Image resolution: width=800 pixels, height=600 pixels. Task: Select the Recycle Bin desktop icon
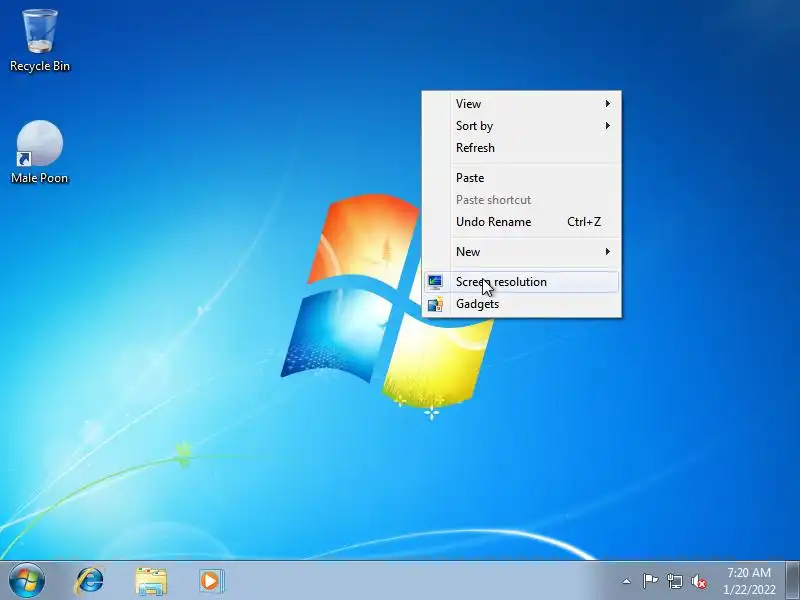click(40, 41)
